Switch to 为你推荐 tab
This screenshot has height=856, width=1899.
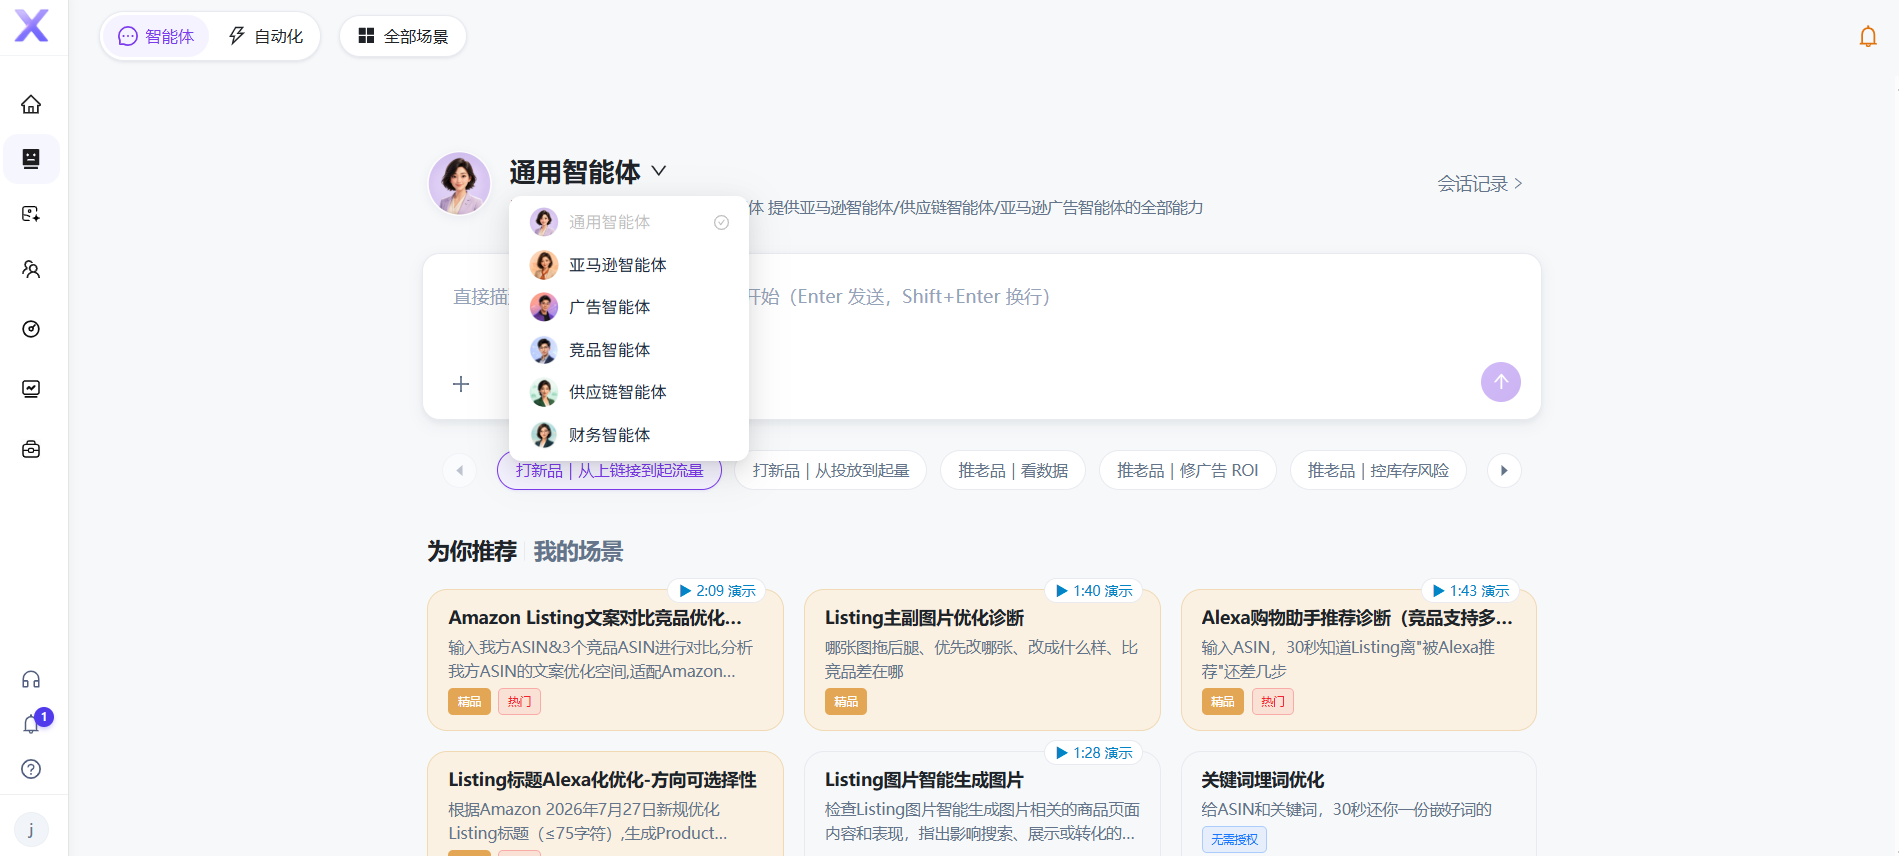(472, 552)
